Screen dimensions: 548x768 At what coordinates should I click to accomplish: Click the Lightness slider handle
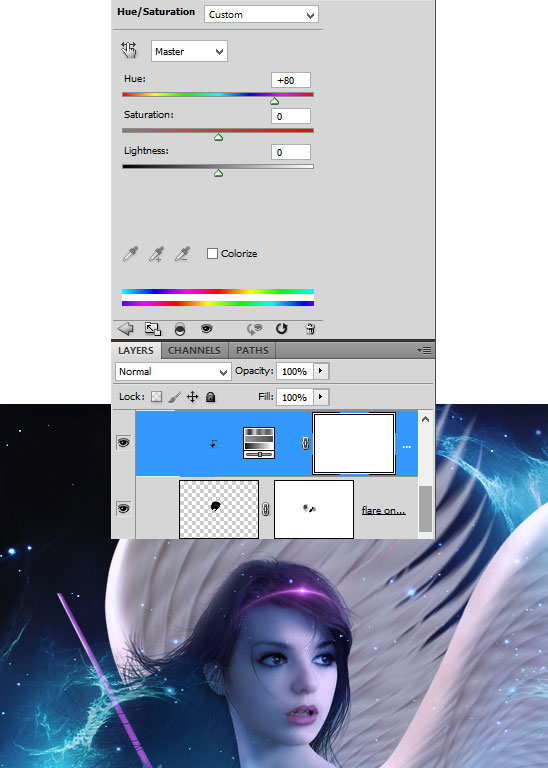click(218, 173)
